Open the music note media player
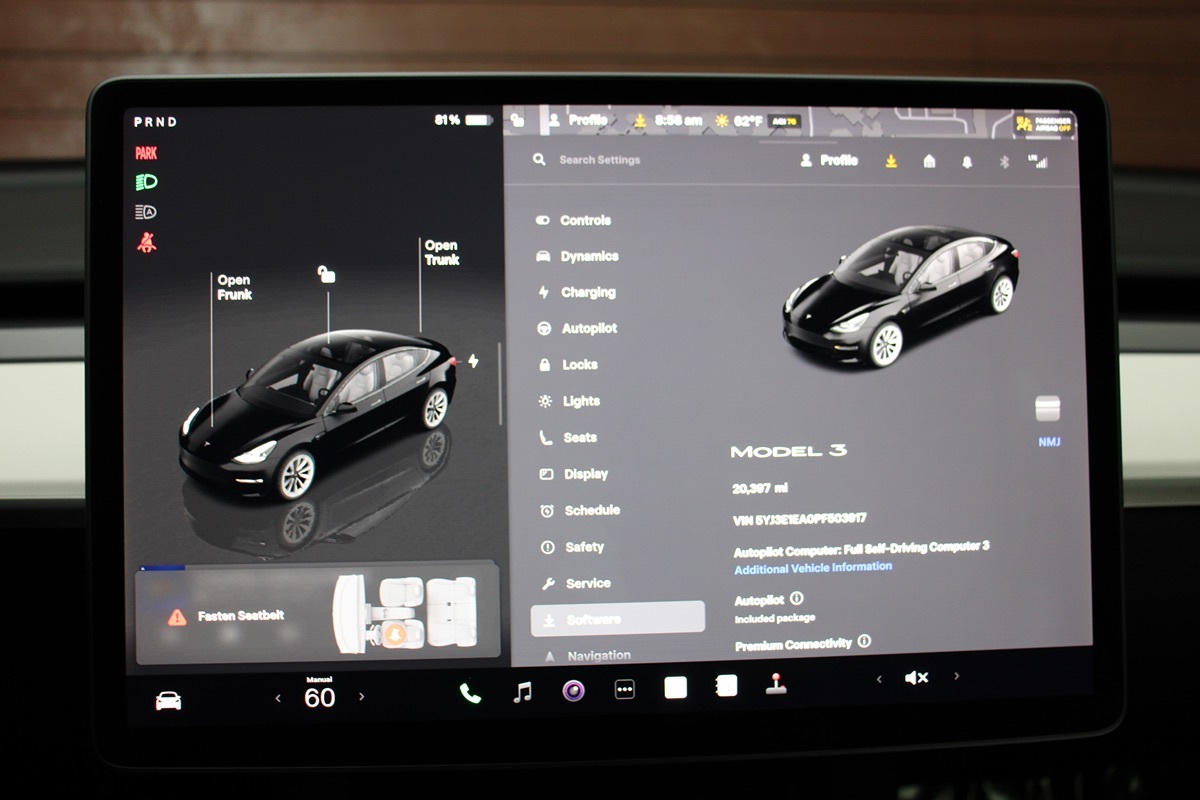1200x800 pixels. [x=522, y=692]
